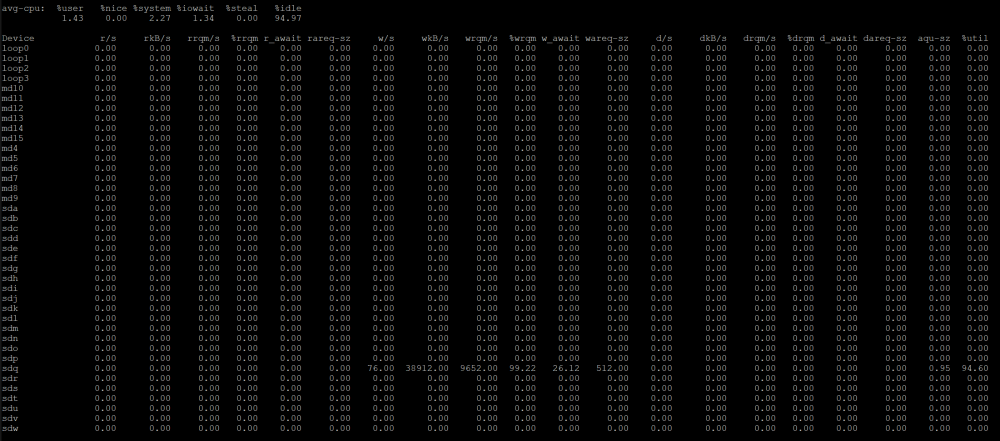1000x441 pixels.
Task: Click the drqm/s column header
Action: click(x=760, y=38)
